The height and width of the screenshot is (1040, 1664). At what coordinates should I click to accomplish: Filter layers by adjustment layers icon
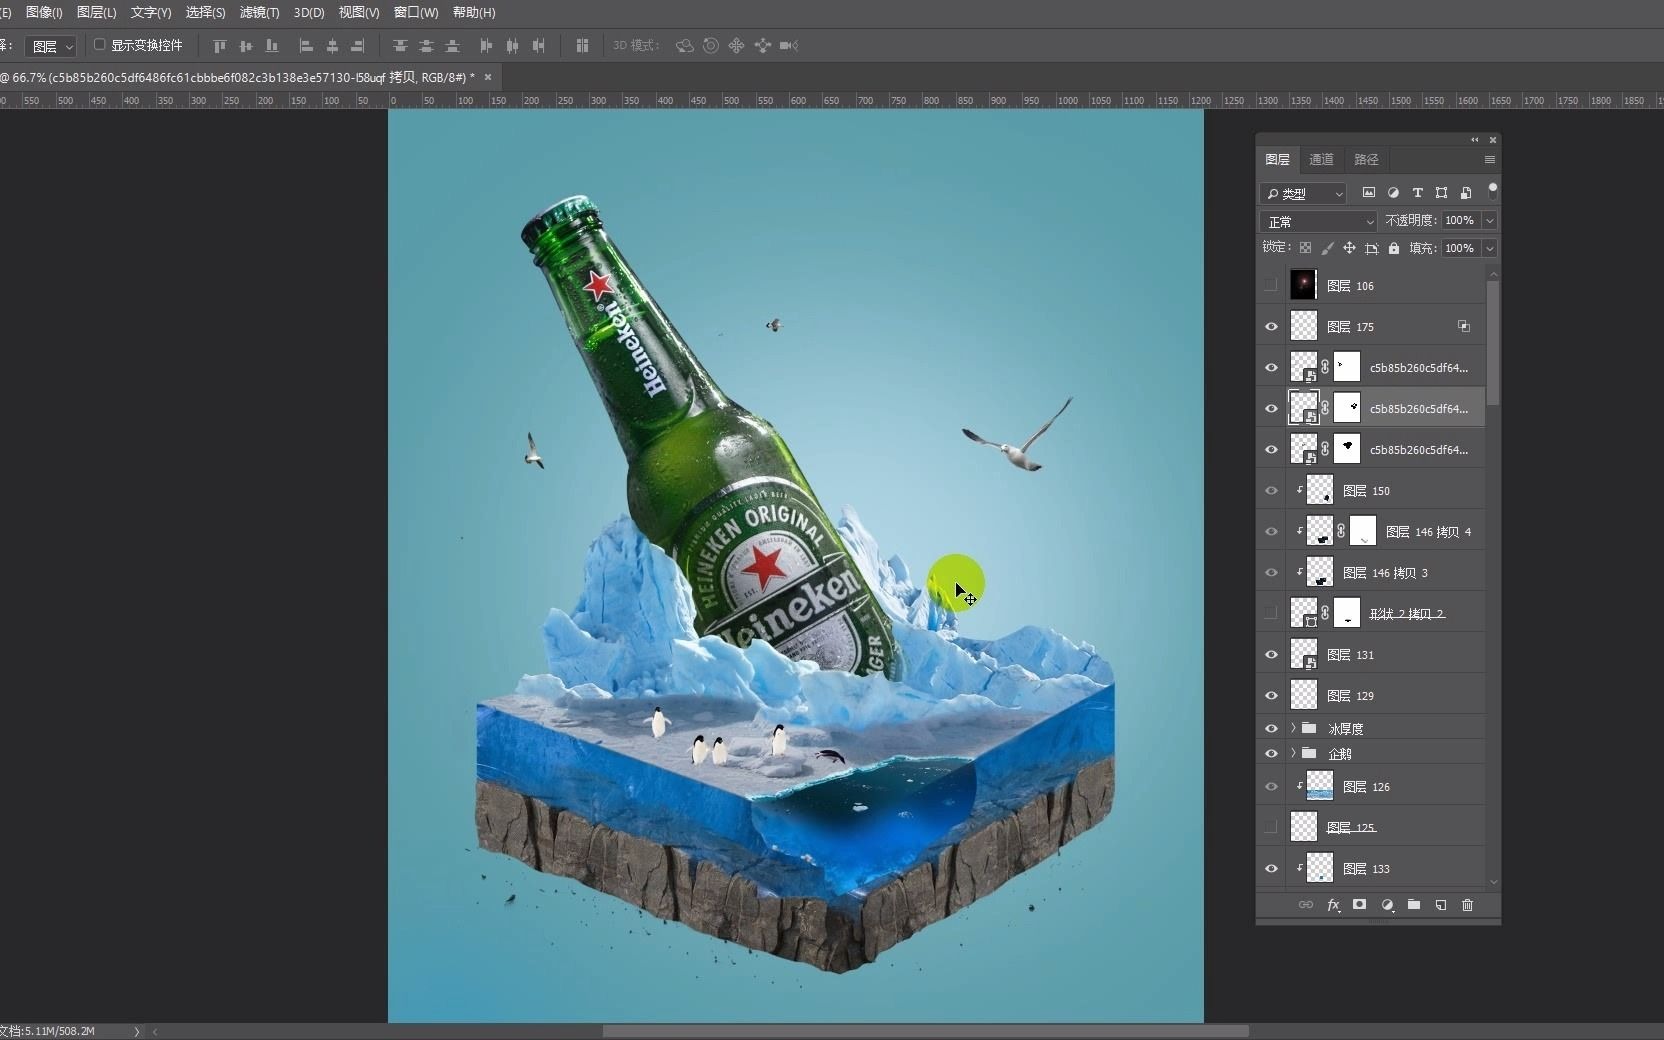click(1393, 193)
